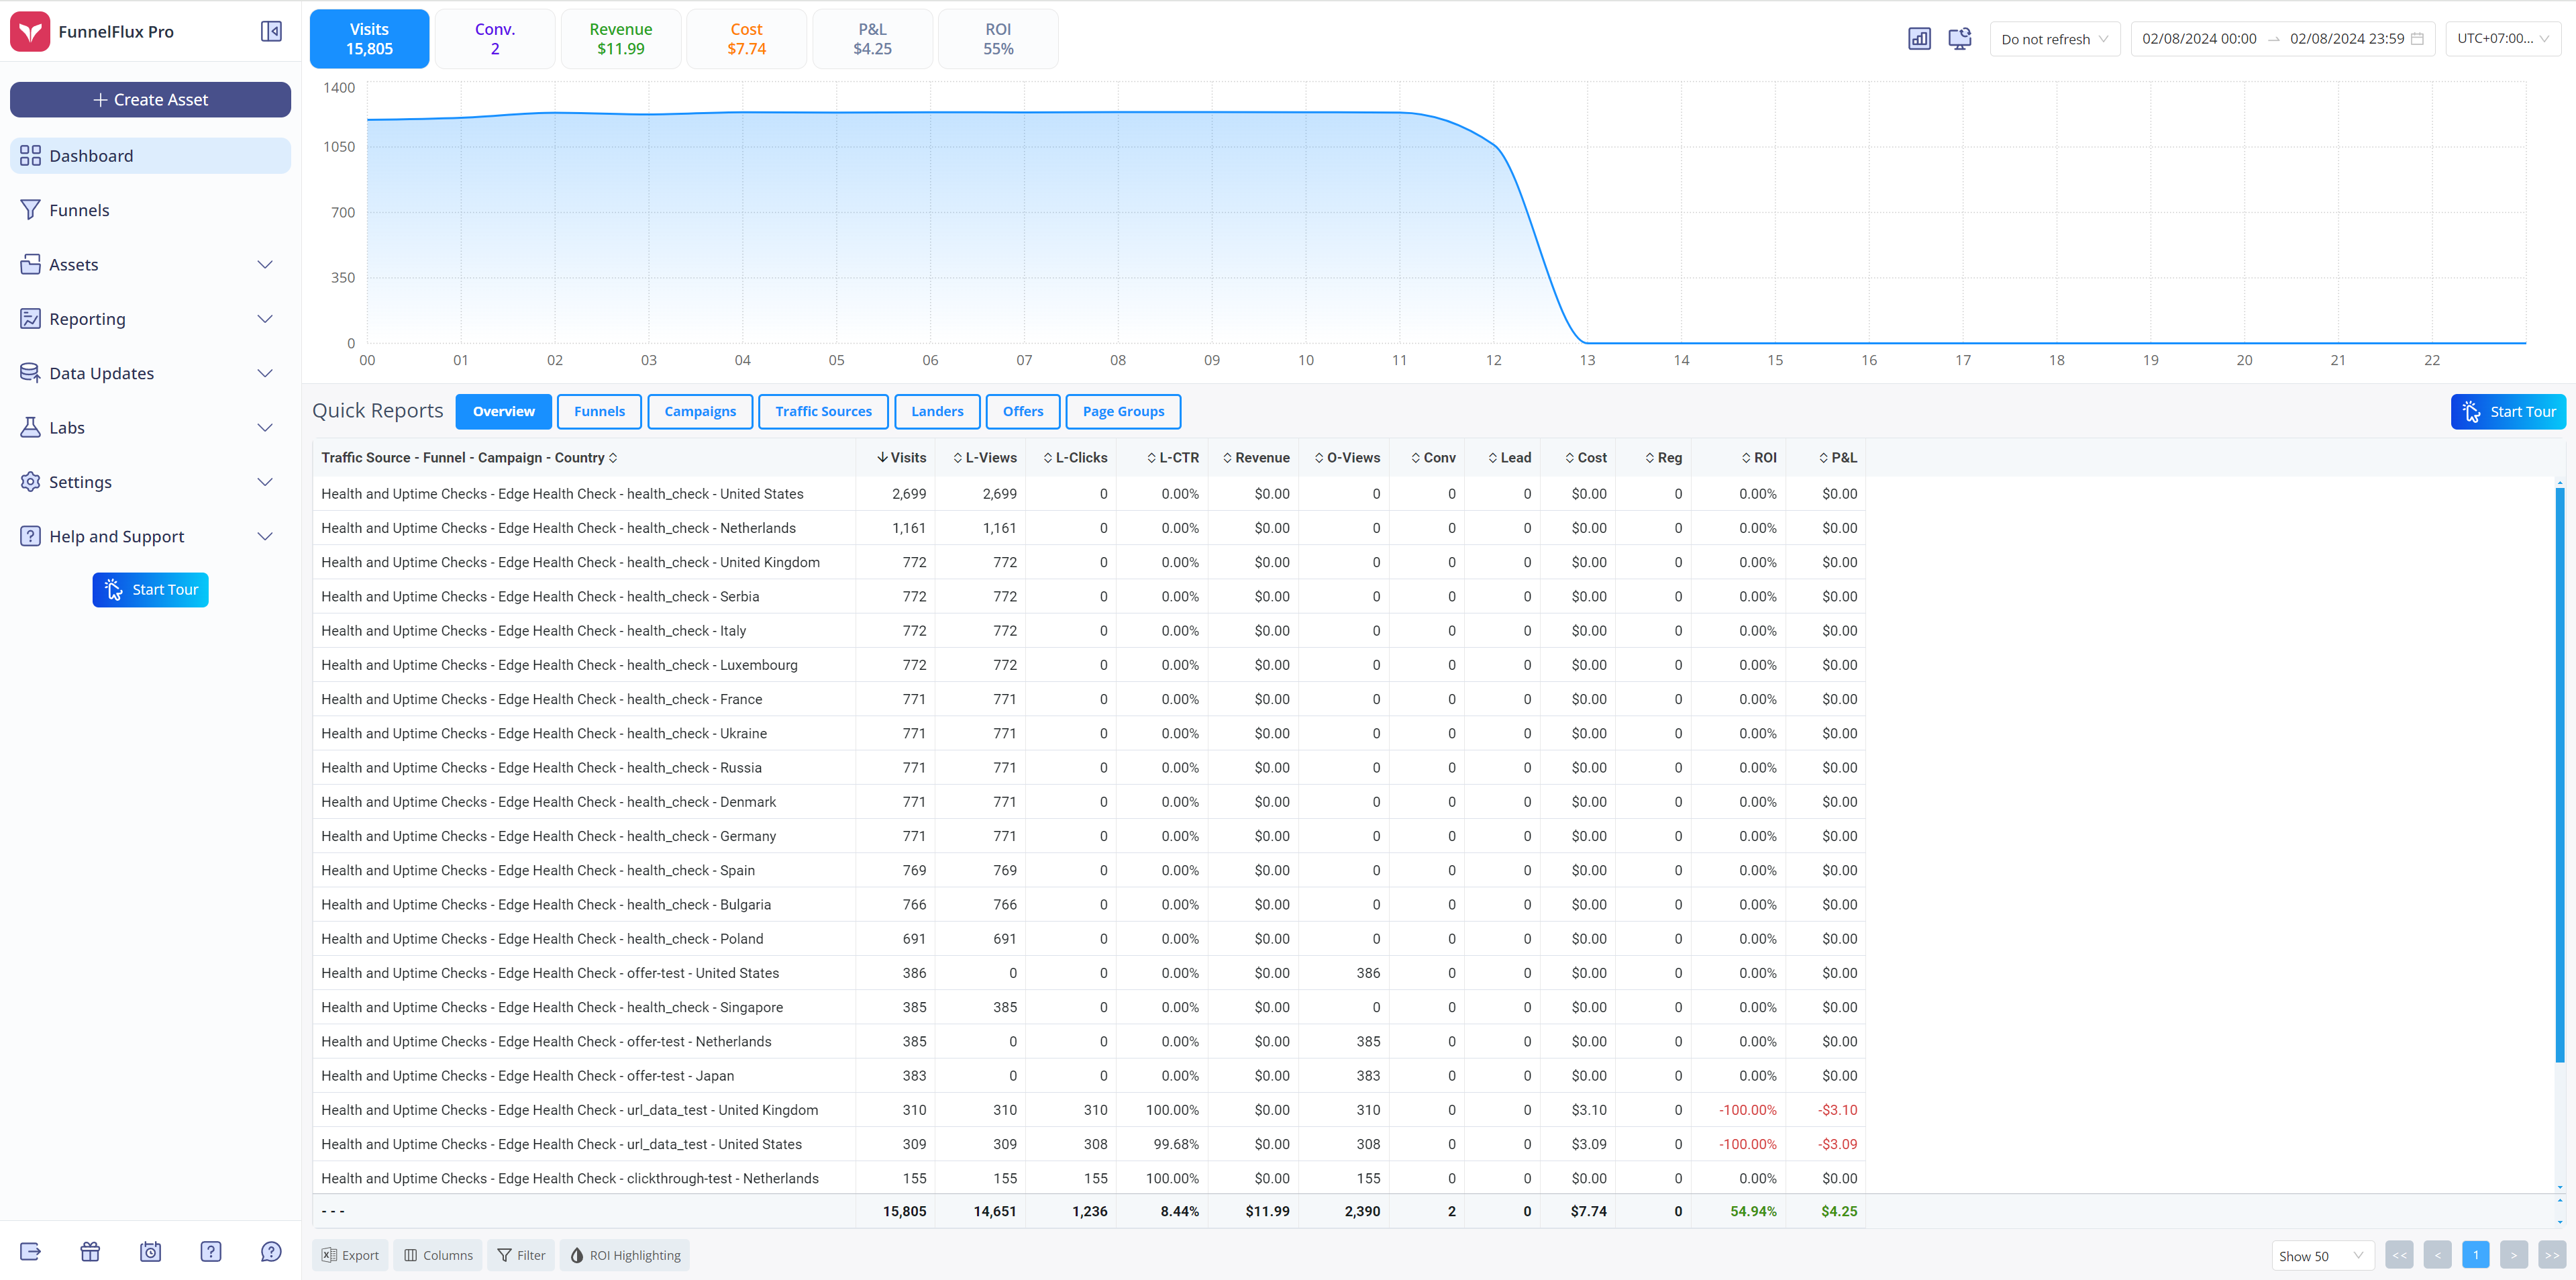Click the end date 02/08/2024 23:59 field
Viewport: 2576px width, 1280px height.
2347,38
